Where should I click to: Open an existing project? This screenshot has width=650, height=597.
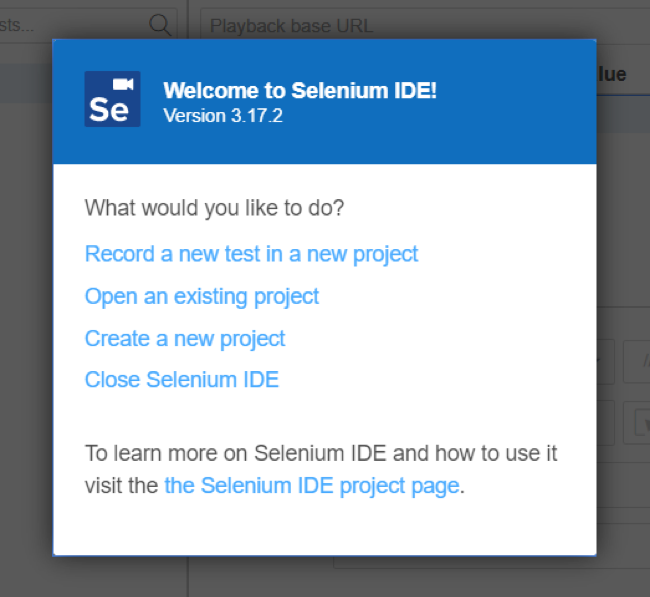click(202, 297)
